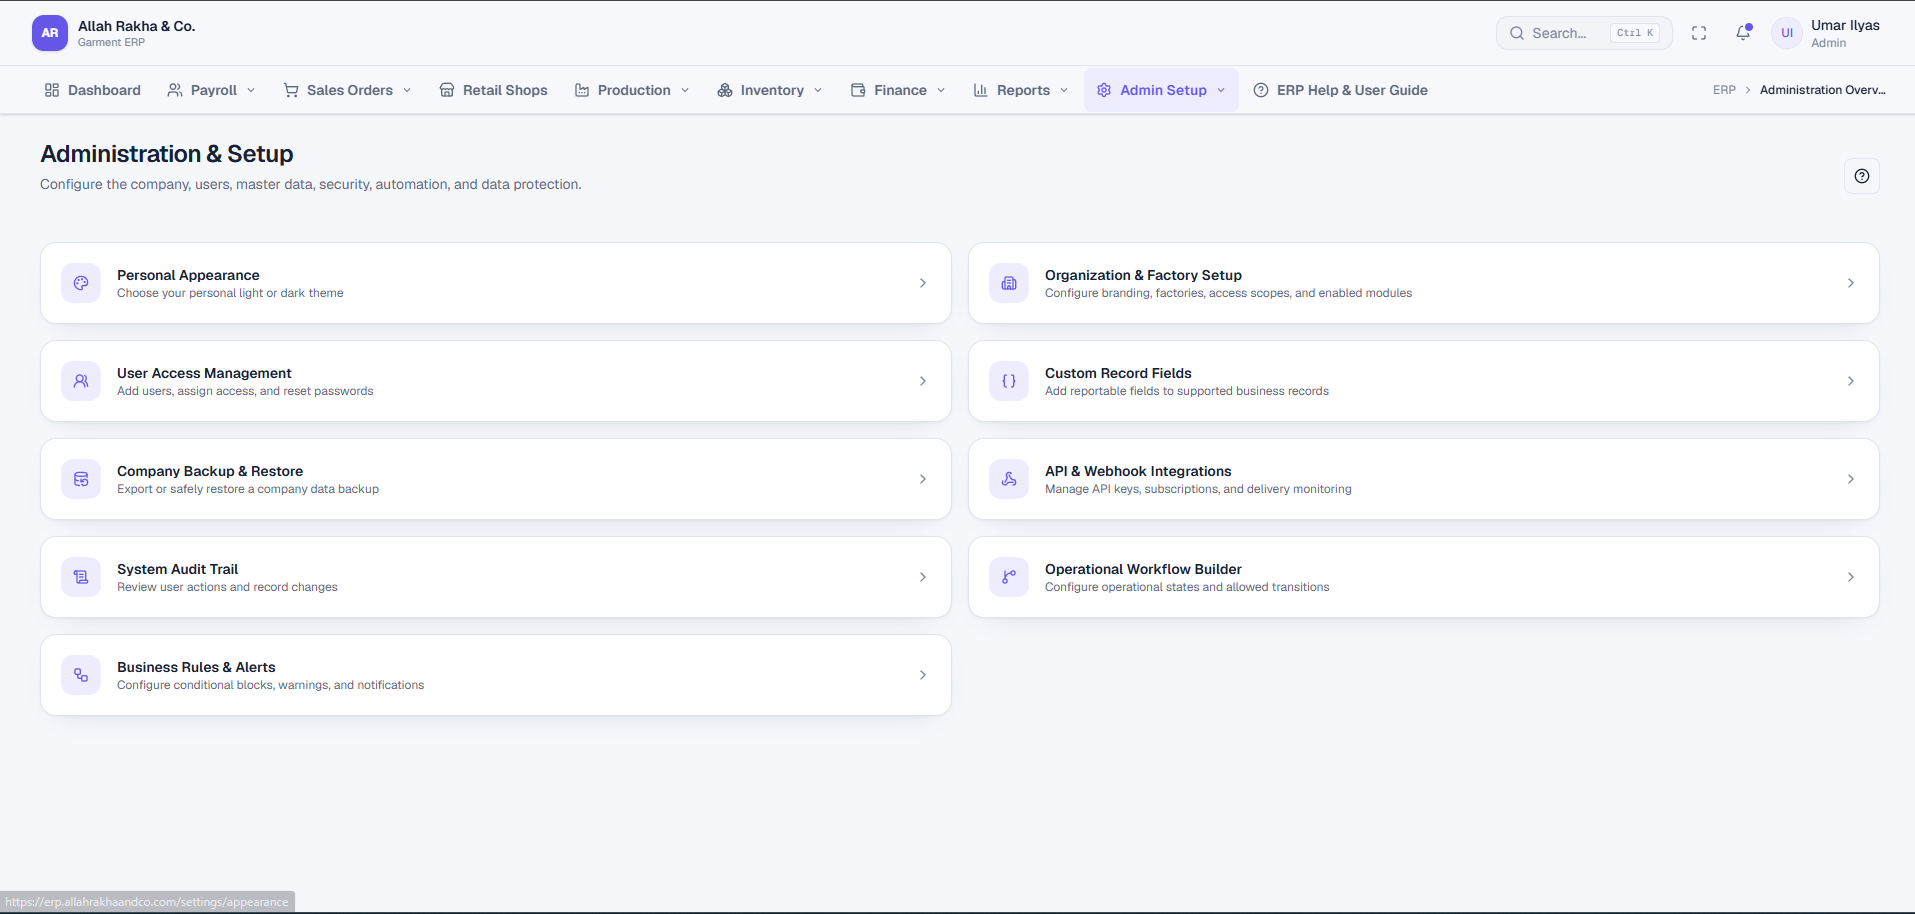Click the API & Webhook Integrations icon
Image resolution: width=1915 pixels, height=914 pixels.
1009,479
